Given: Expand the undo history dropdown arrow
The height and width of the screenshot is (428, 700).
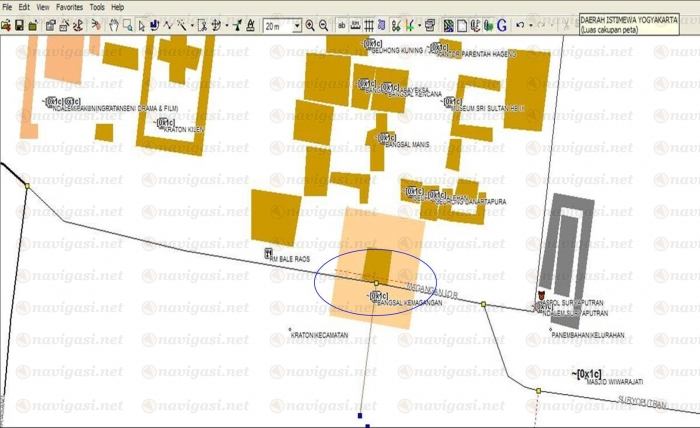Looking at the screenshot, I should coord(529,25).
